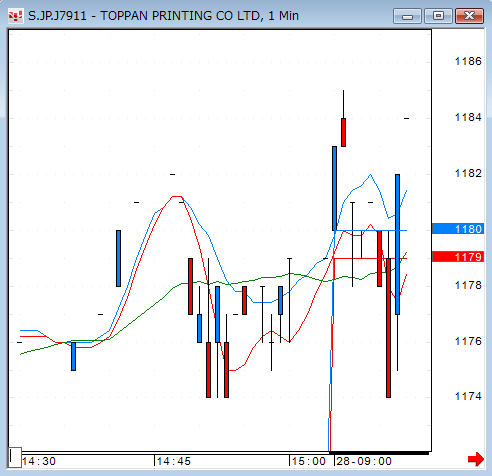Click the red scroll-right arrow icon
492x476 pixels.
(476, 459)
